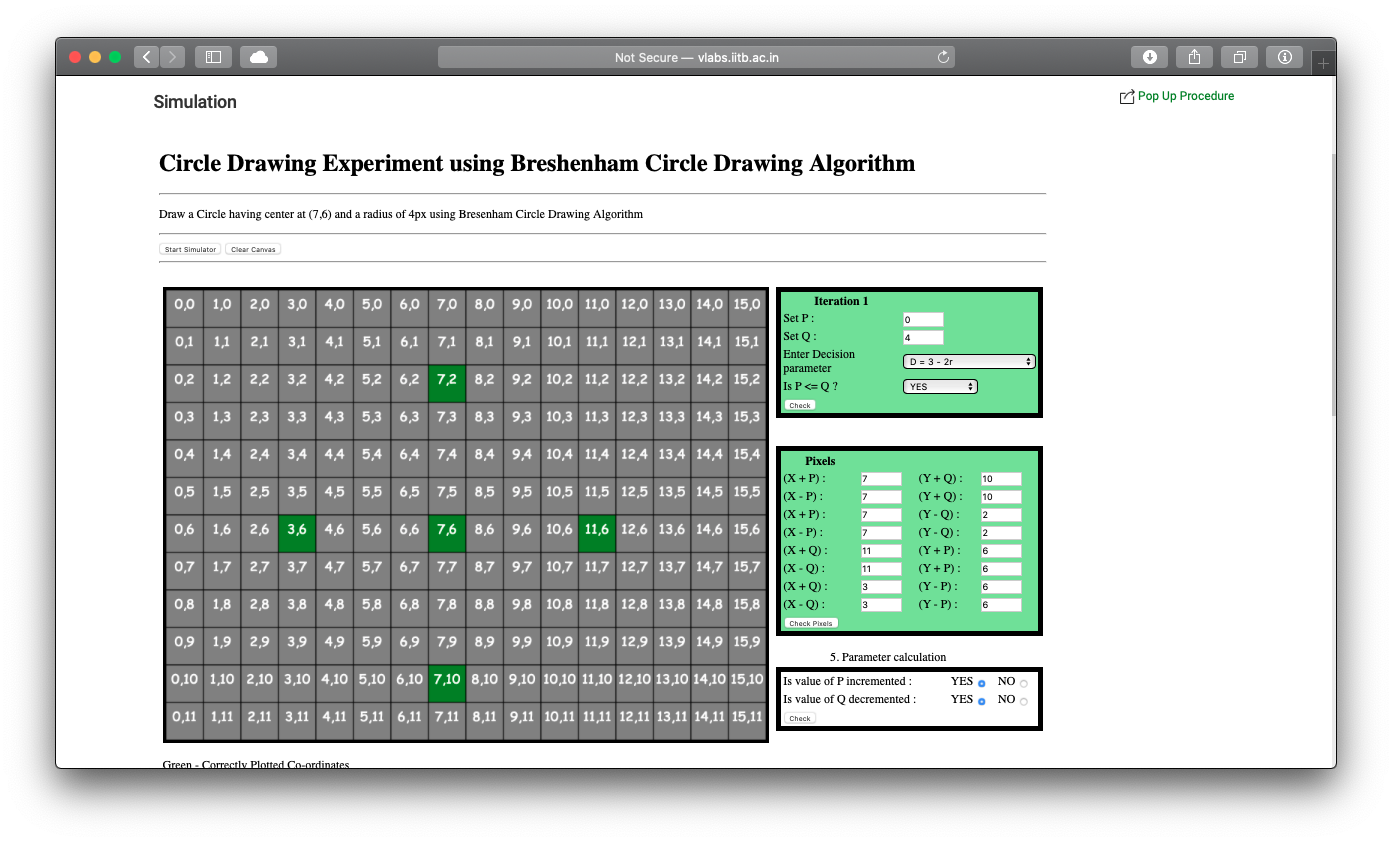Image resolution: width=1392 pixels, height=842 pixels.
Task: Click Check Pixels button
Action: pos(810,623)
